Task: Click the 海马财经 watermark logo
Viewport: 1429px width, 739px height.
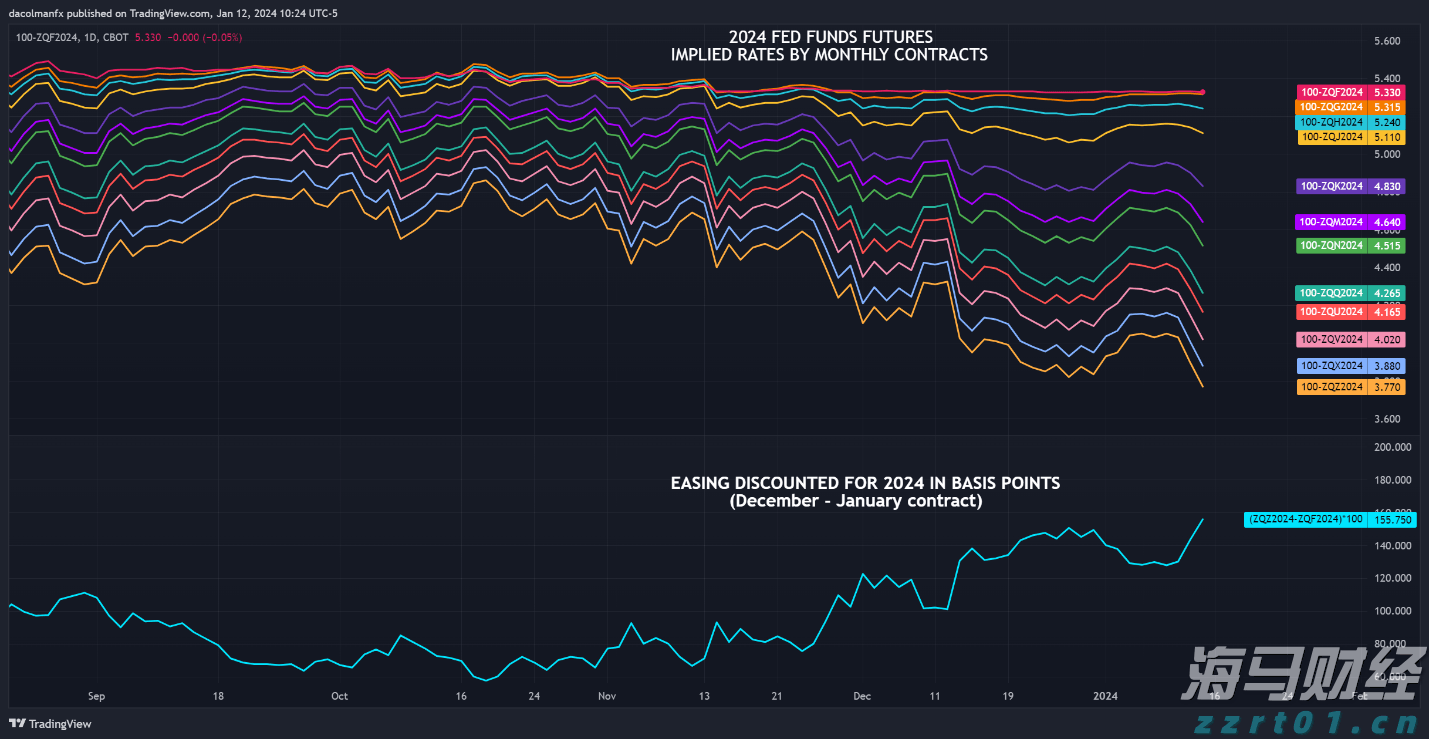Action: [x=1299, y=675]
